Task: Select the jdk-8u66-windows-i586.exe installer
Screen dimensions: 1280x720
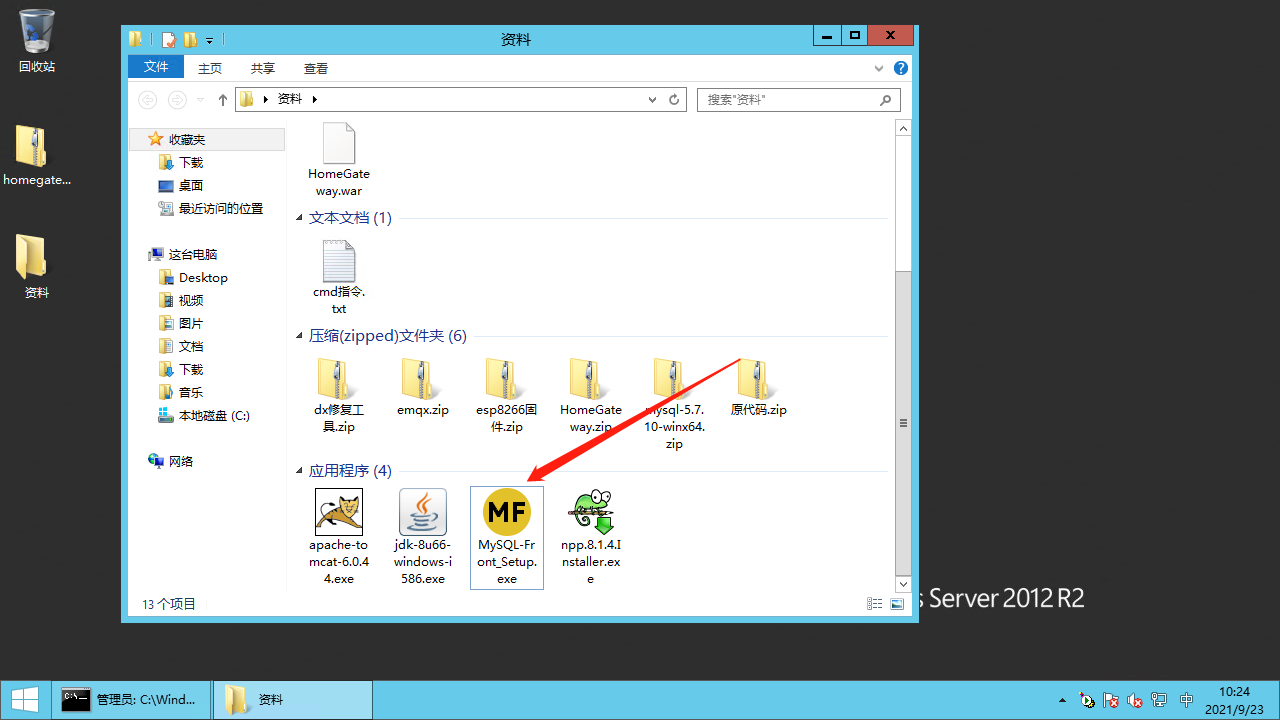Action: click(423, 537)
